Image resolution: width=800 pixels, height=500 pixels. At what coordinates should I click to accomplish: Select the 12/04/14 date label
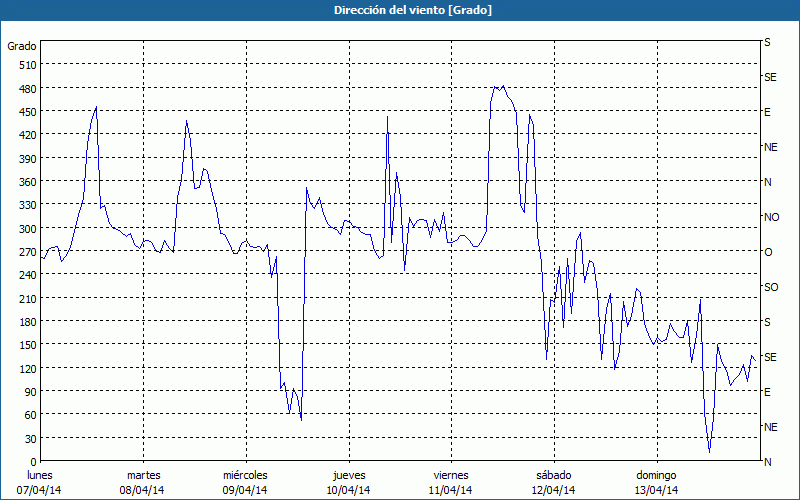553,490
